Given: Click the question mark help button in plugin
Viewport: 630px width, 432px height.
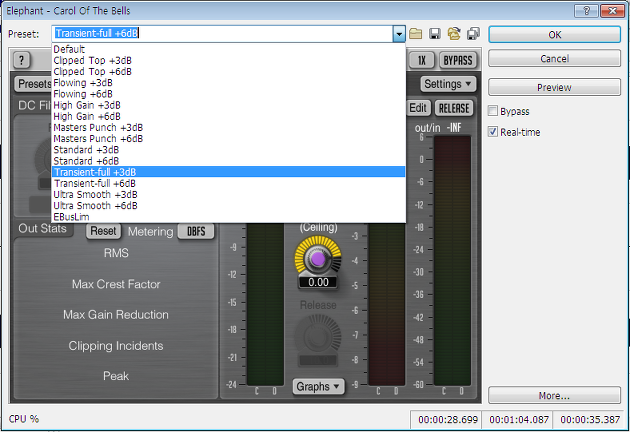Looking at the screenshot, I should (22, 61).
